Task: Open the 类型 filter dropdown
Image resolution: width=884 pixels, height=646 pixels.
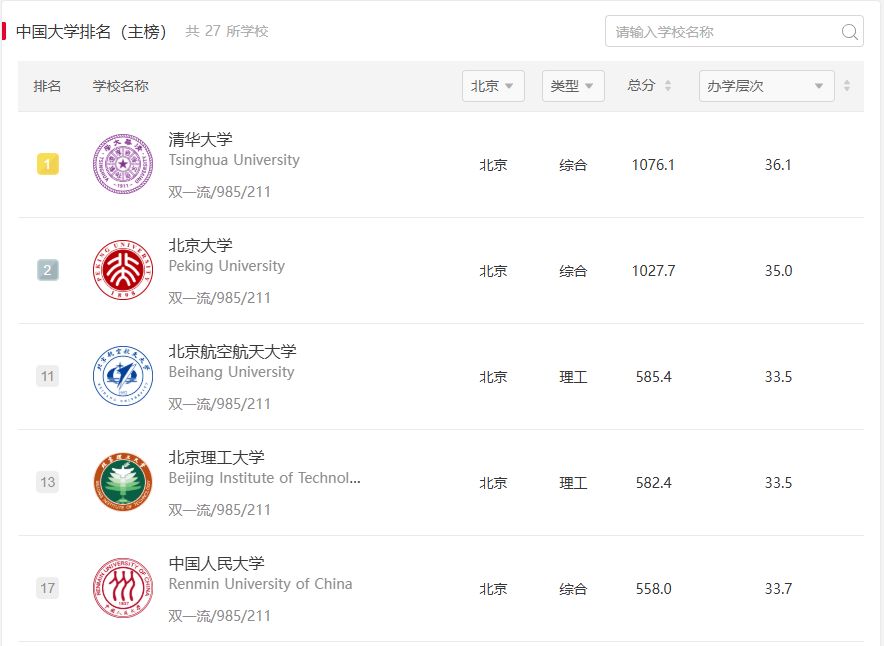Action: (573, 86)
